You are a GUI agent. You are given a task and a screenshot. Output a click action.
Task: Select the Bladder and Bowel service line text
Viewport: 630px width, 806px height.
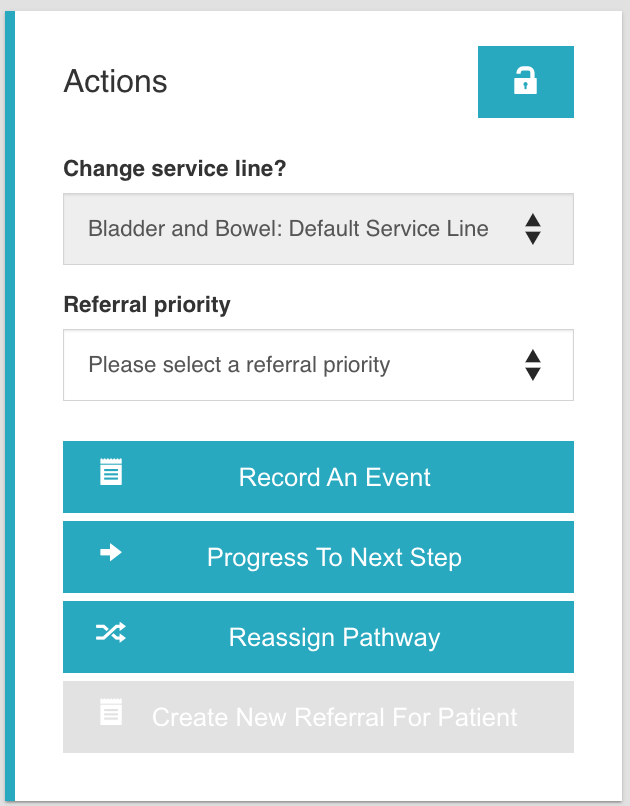pos(288,228)
